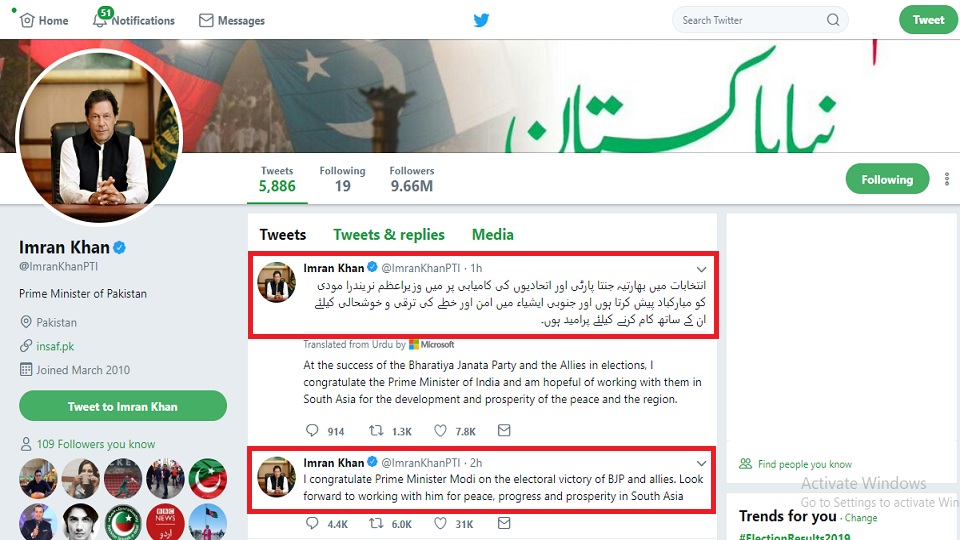
Task: Click the BBC News Urdu follower avatar
Action: click(165, 521)
